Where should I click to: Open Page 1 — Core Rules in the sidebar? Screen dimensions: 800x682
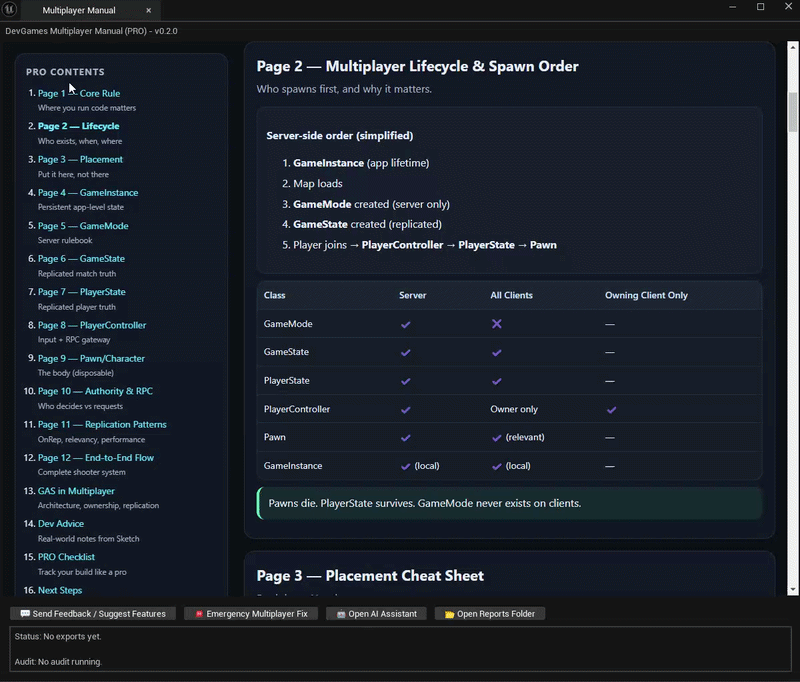pyautogui.click(x=80, y=92)
